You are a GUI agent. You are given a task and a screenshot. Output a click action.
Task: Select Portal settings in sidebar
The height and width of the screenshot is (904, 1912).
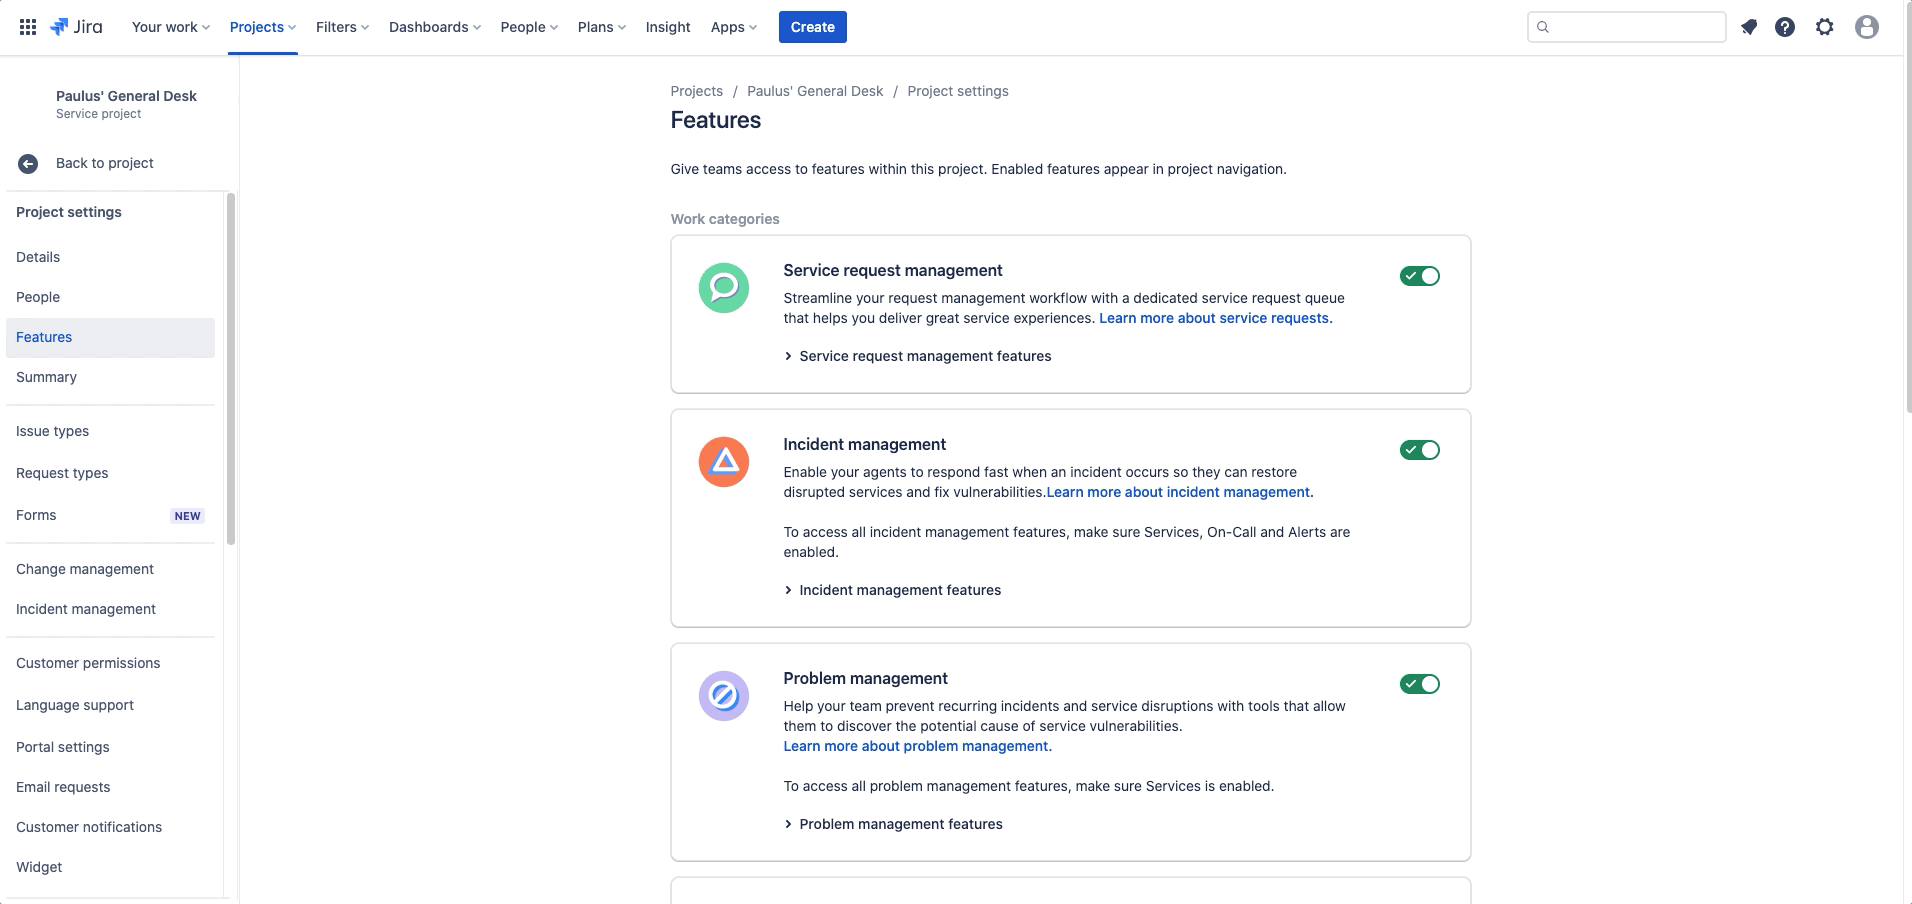point(110,747)
